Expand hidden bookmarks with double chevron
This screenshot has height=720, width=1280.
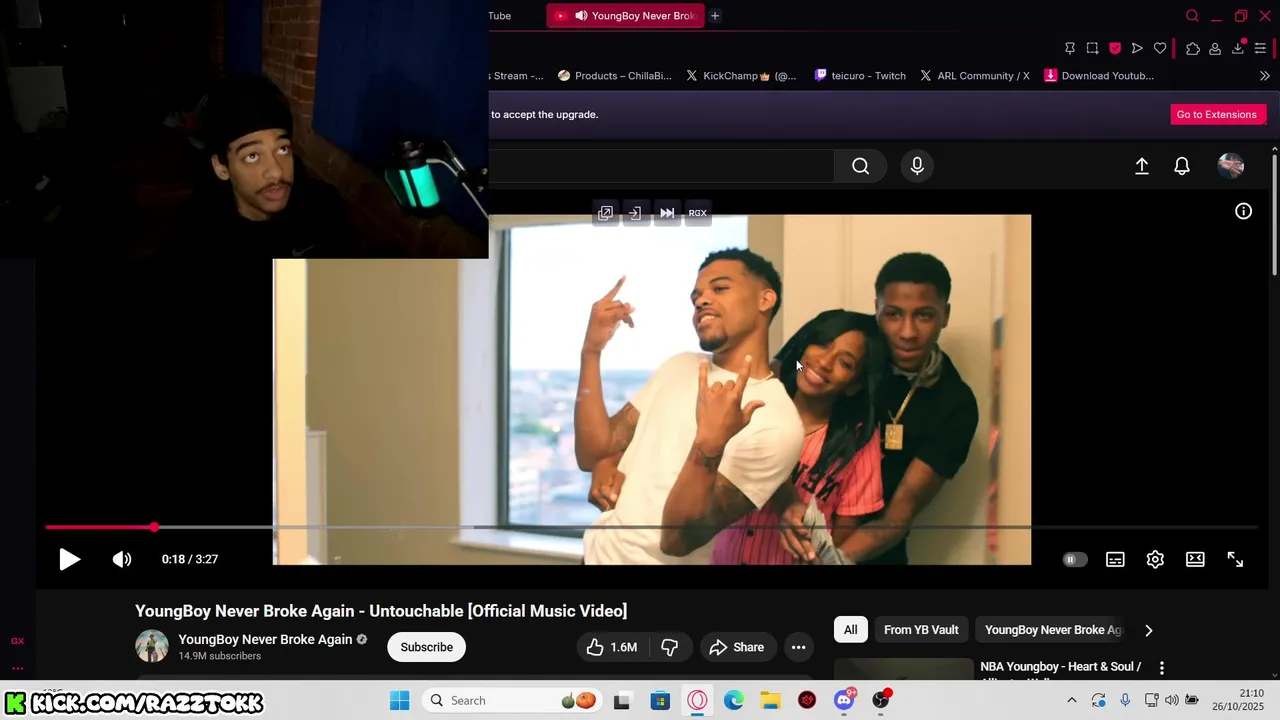tap(1264, 76)
